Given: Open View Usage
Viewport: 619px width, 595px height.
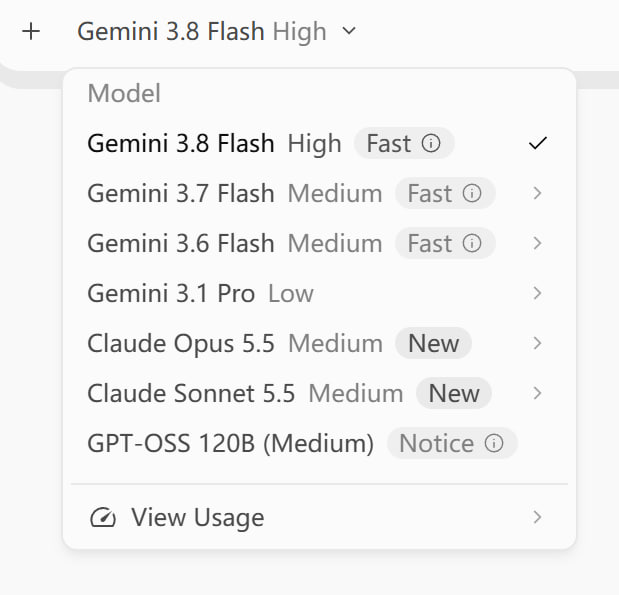Looking at the screenshot, I should tap(319, 517).
